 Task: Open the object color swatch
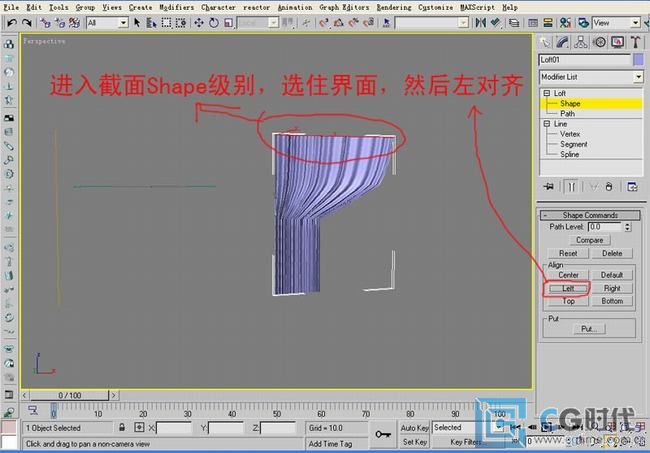[x=638, y=60]
